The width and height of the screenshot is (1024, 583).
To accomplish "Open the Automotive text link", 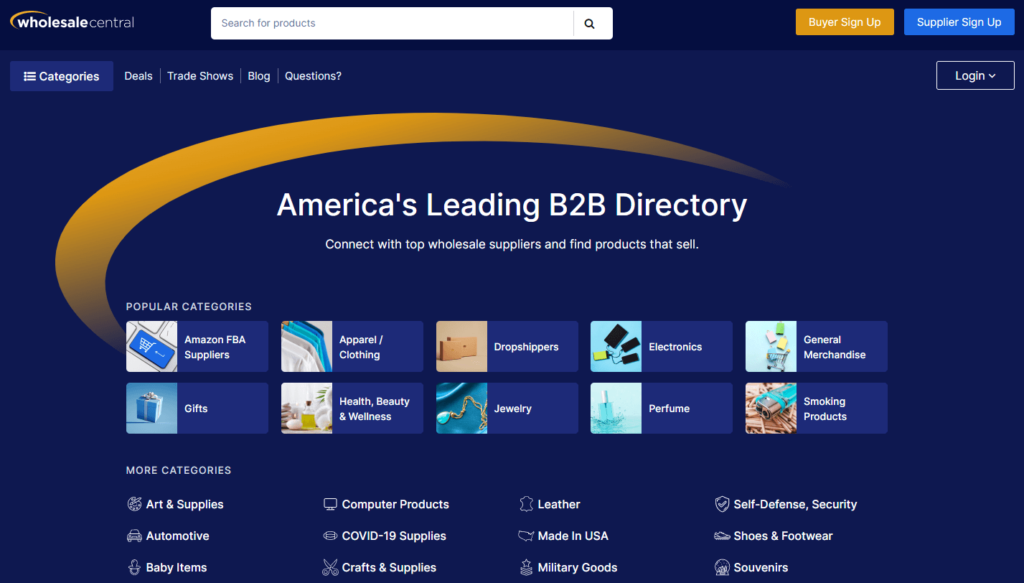I will tap(178, 536).
